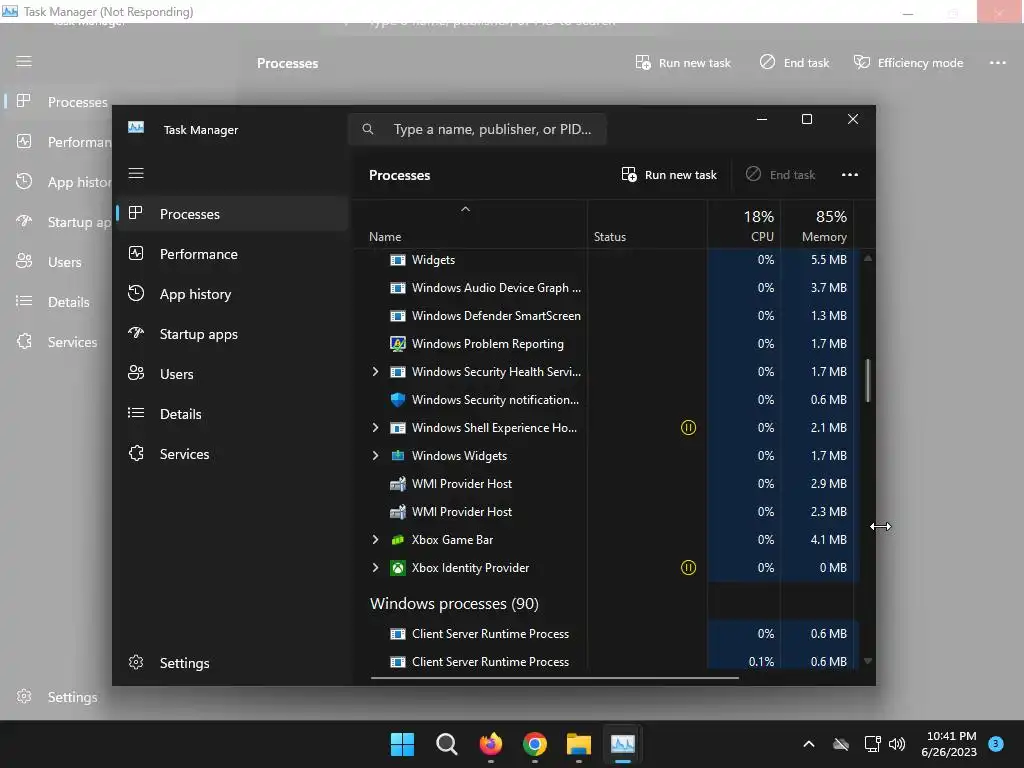
Task: Sort by CPU column header
Action: (x=744, y=225)
